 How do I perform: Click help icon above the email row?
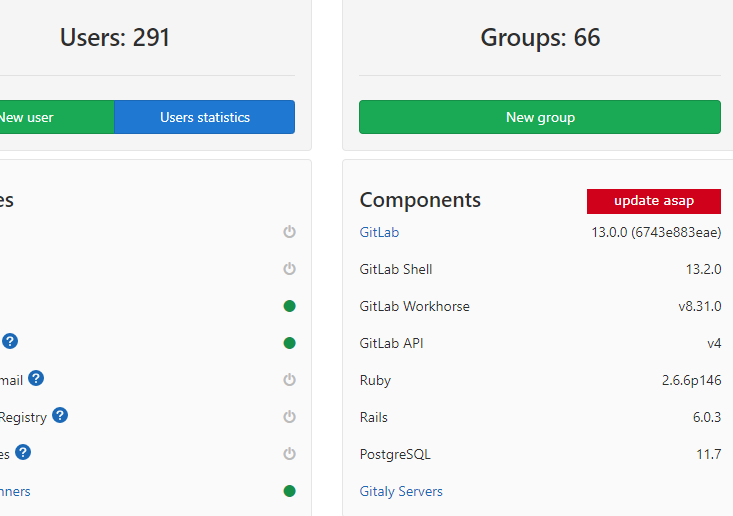[10, 341]
